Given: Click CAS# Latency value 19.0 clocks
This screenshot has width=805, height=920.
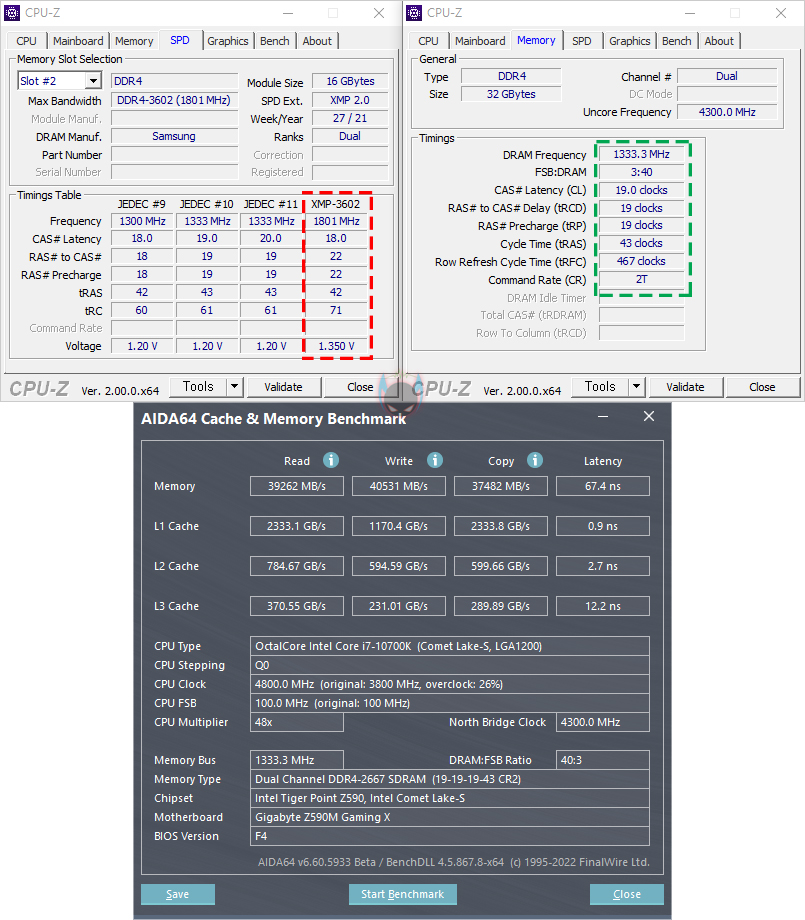Looking at the screenshot, I should [x=642, y=190].
